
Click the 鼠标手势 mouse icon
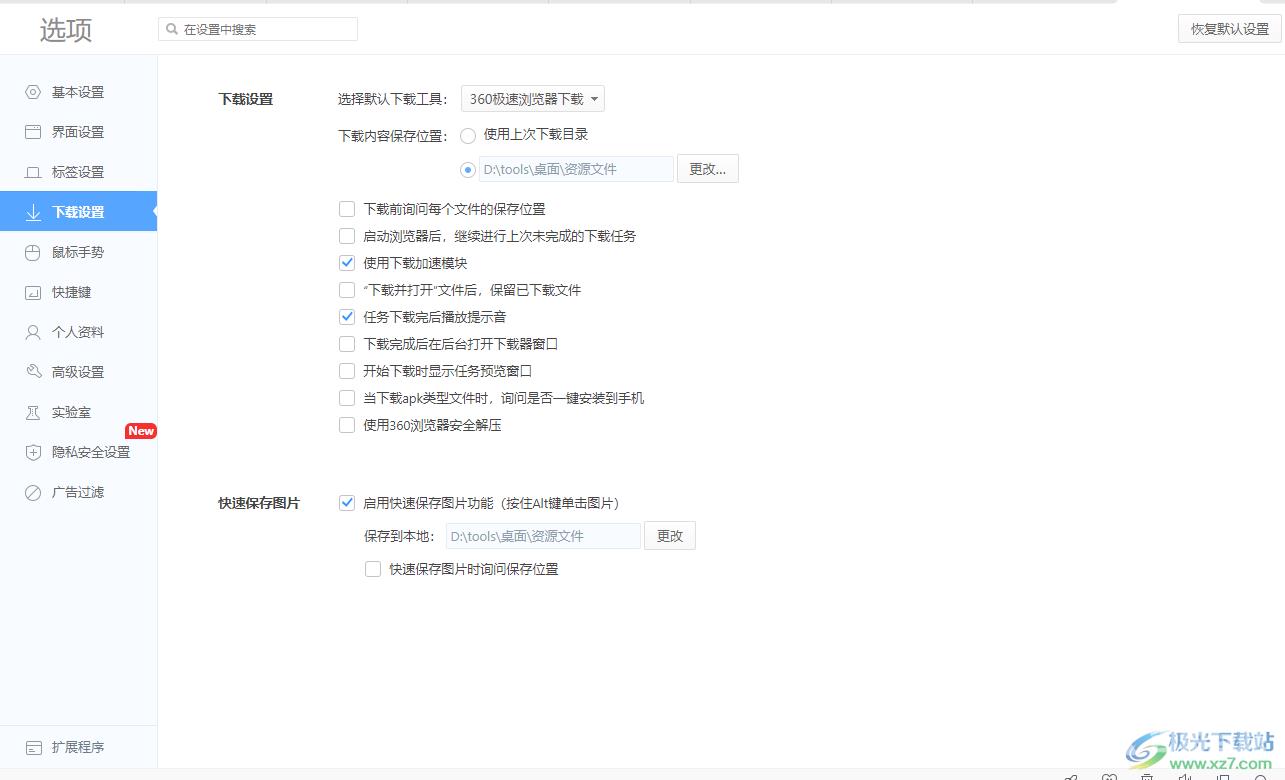33,252
